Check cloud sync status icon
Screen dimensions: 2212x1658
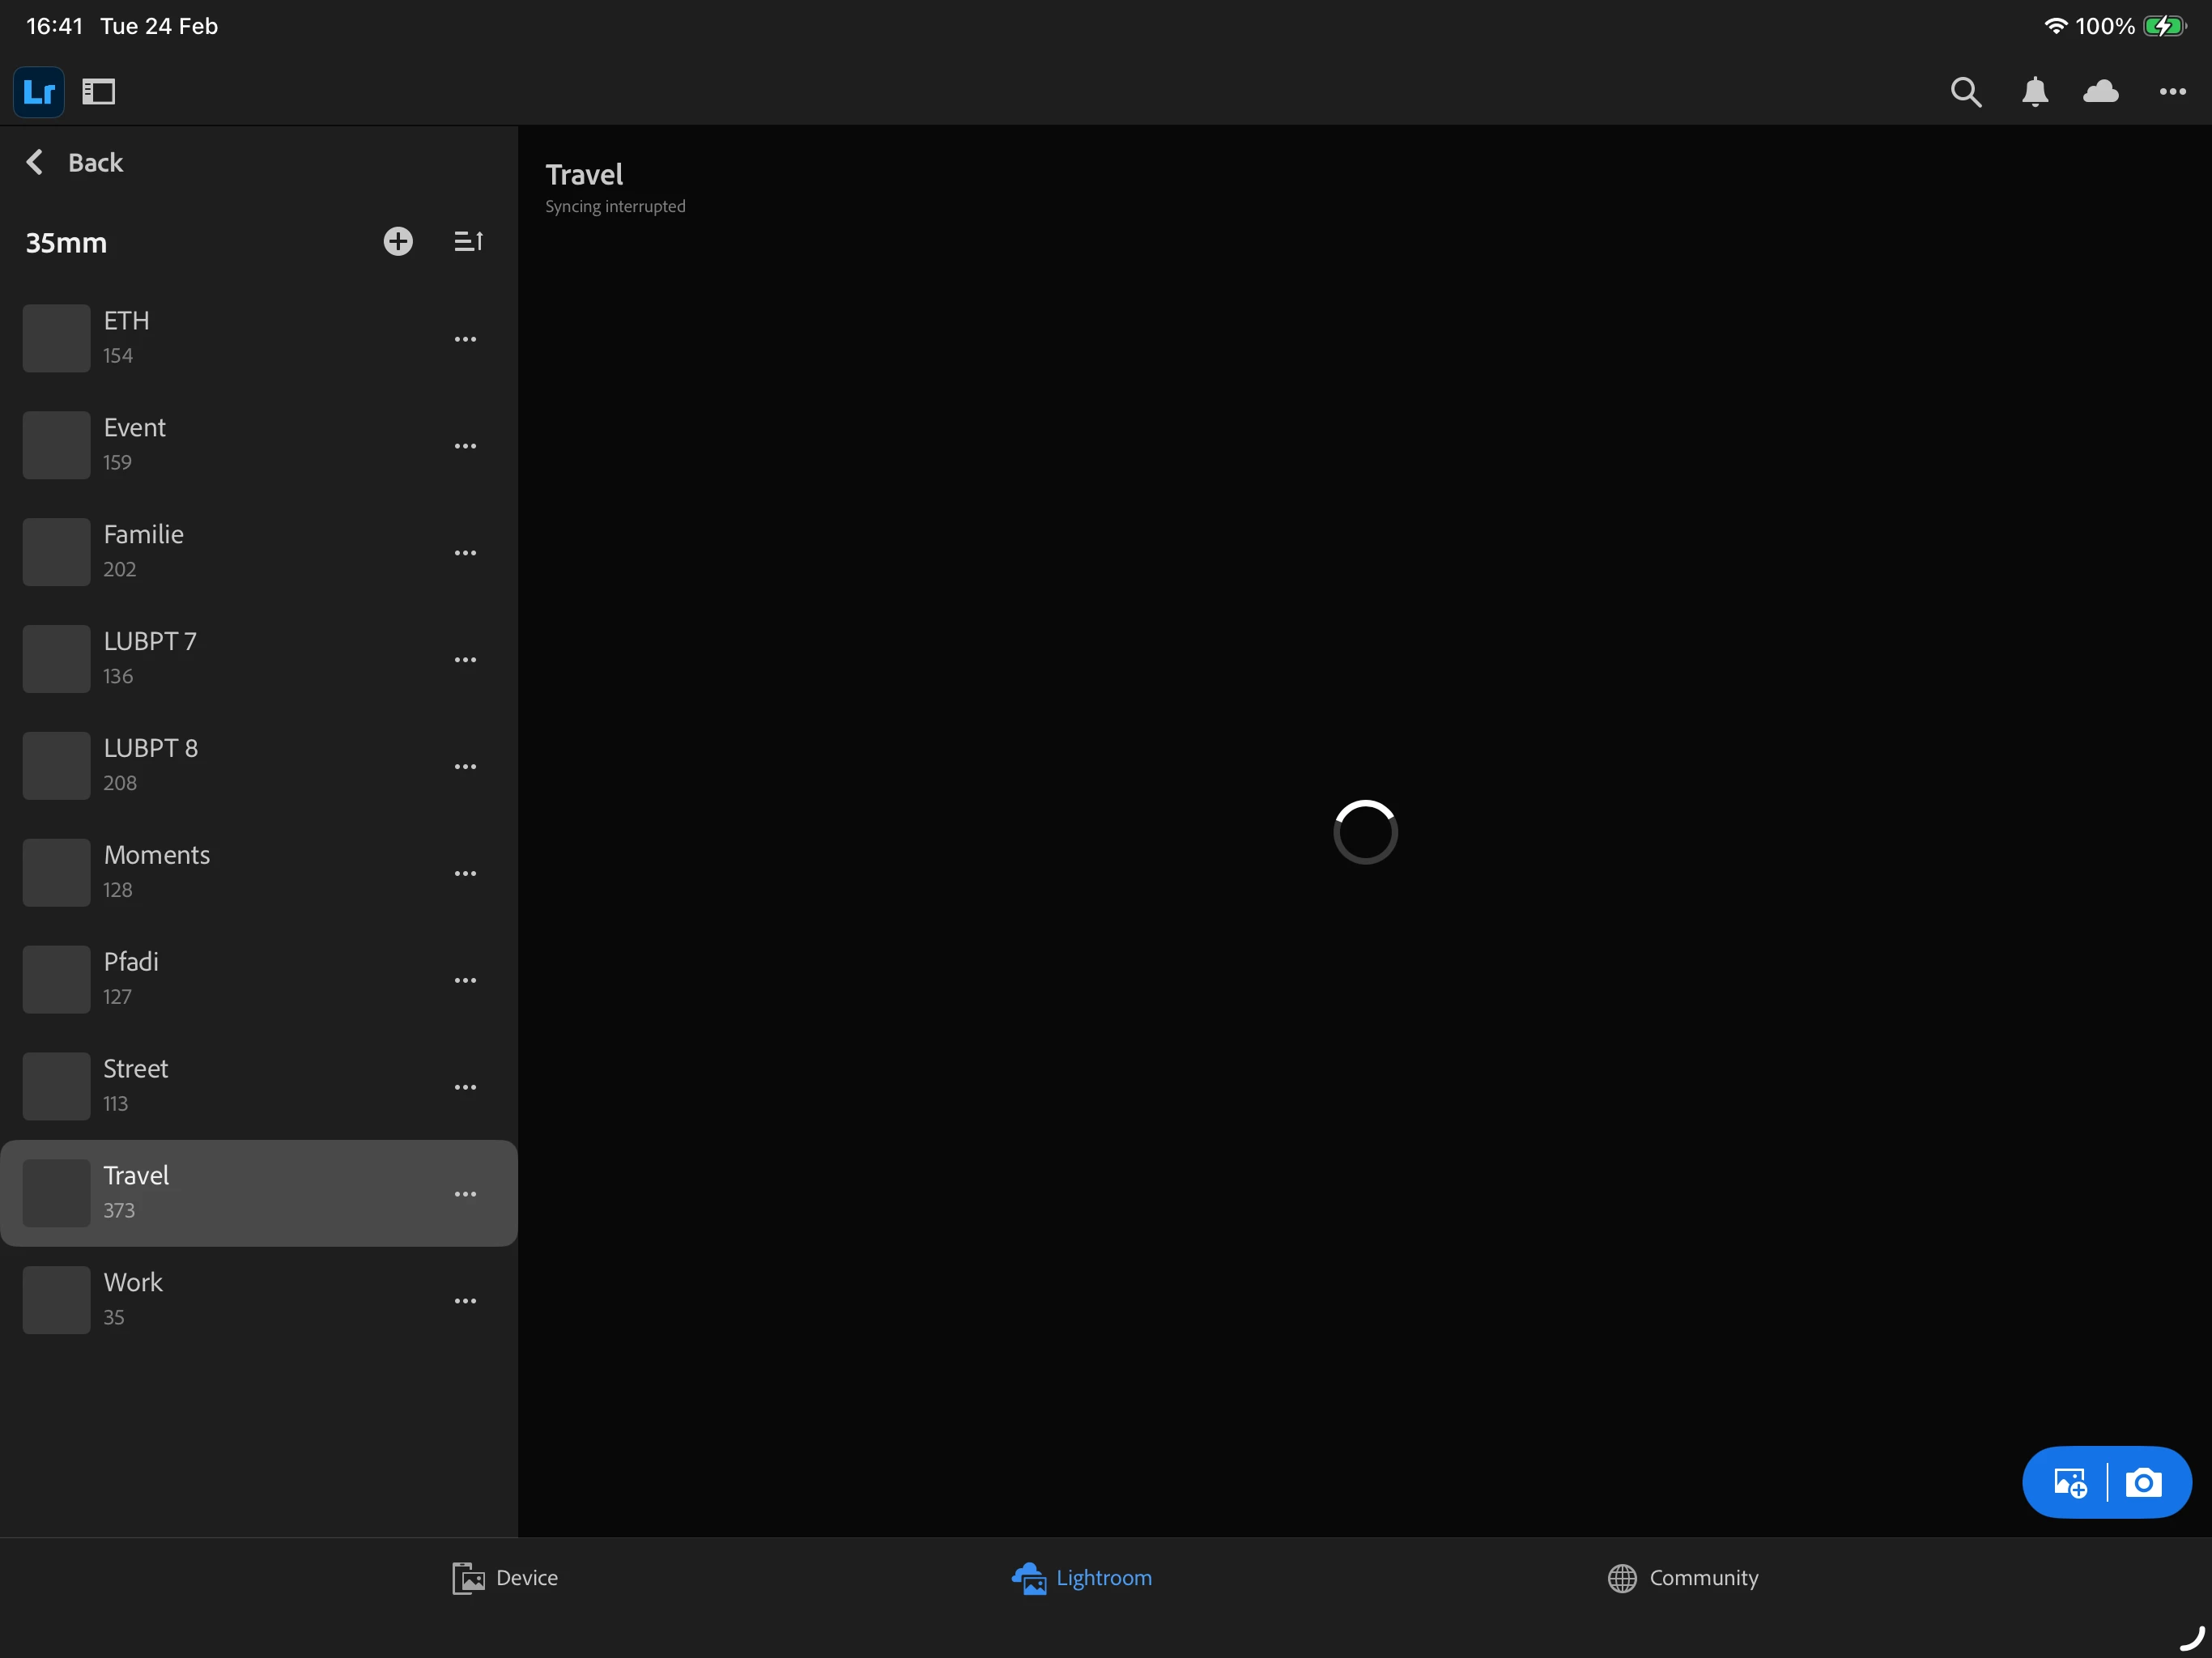(2100, 92)
